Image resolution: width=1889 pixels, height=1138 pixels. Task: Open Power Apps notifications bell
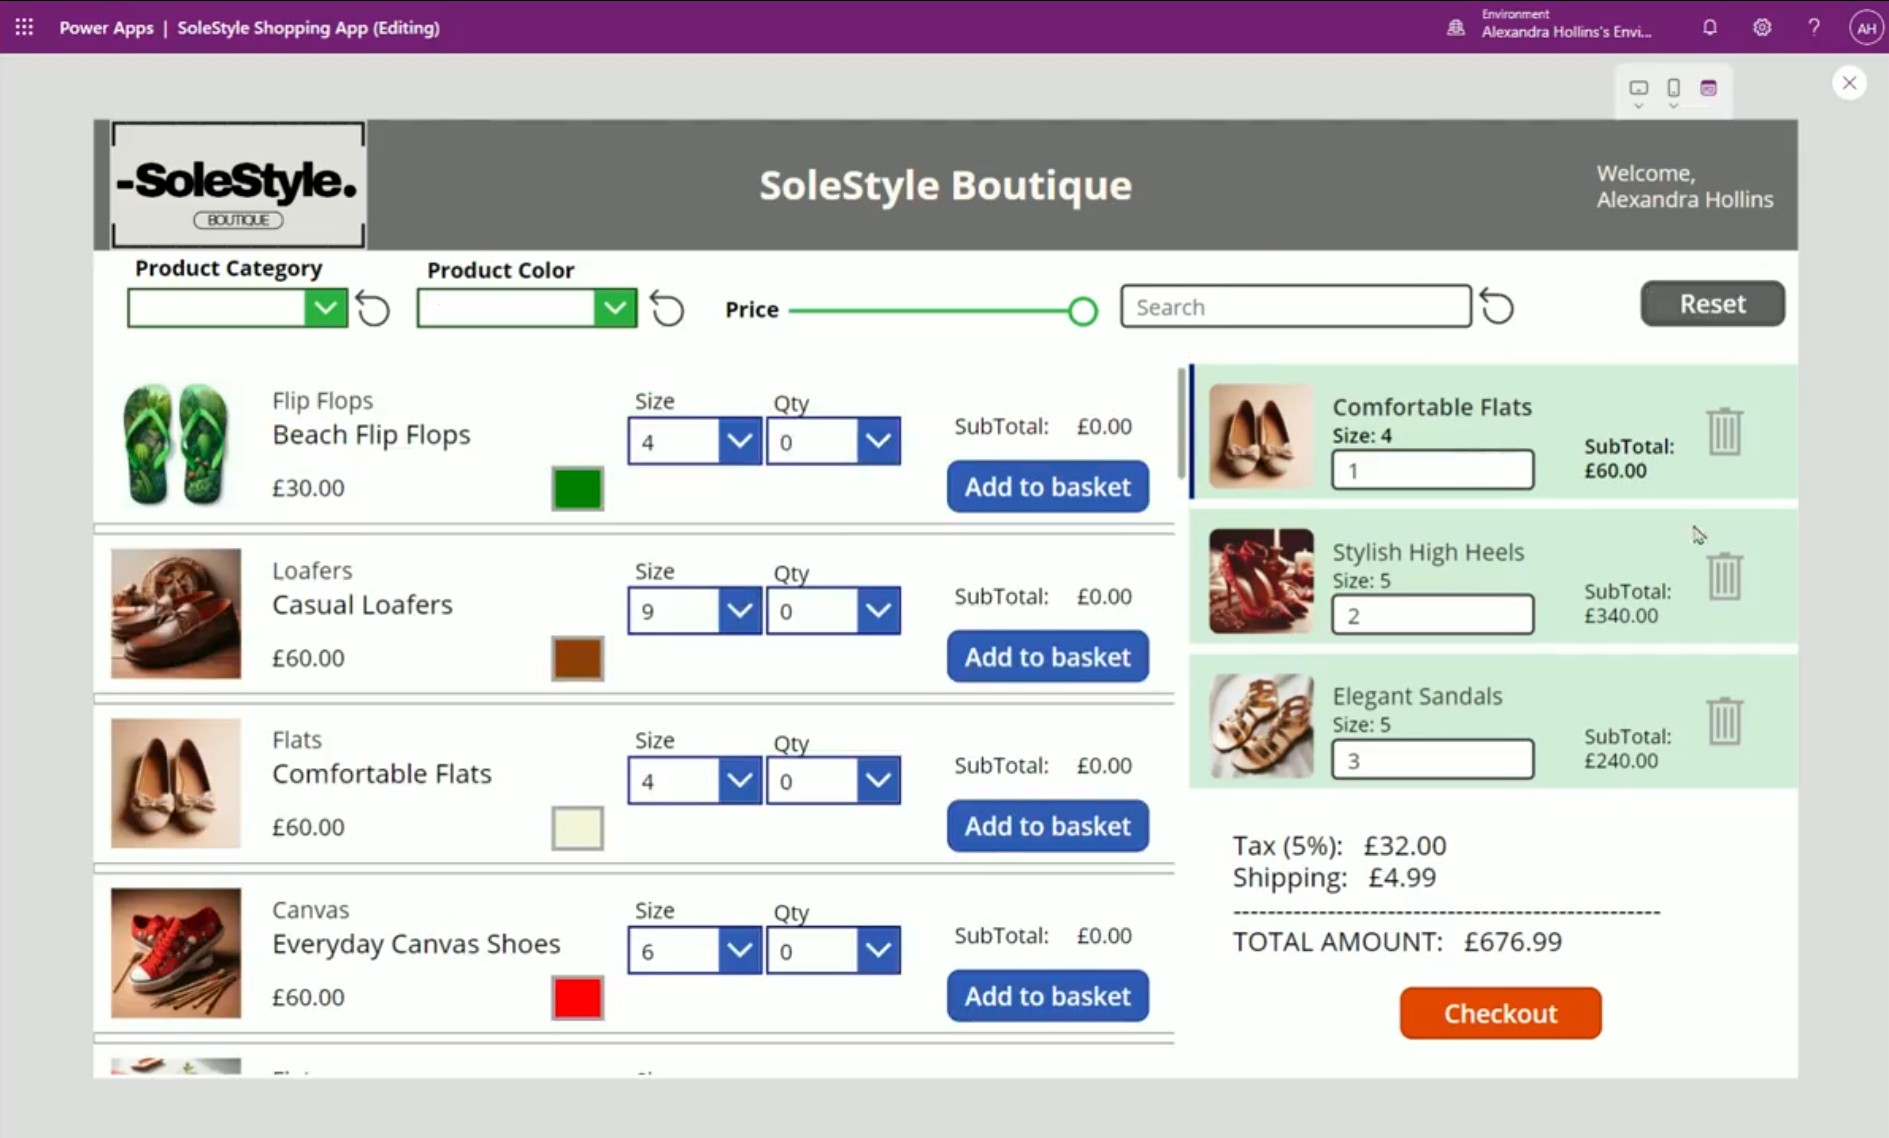coord(1709,27)
